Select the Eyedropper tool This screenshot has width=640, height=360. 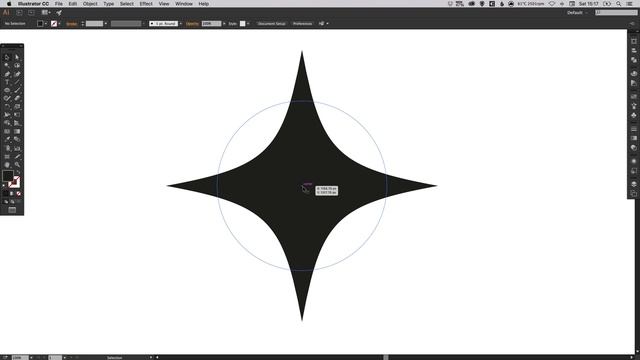[7, 140]
